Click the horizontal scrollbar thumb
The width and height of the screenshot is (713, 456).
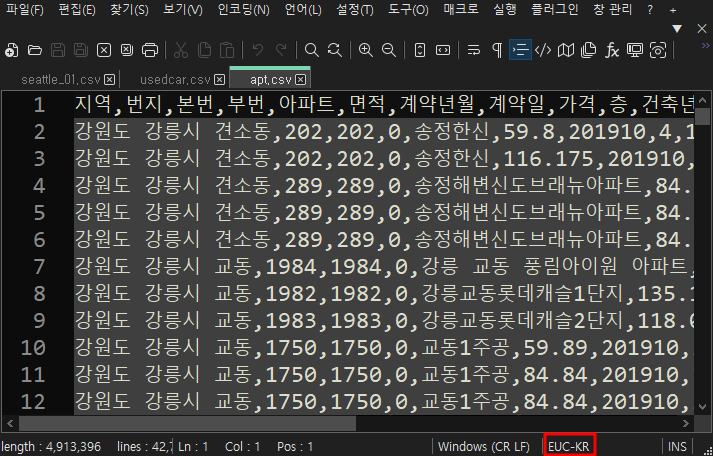[x=187, y=424]
